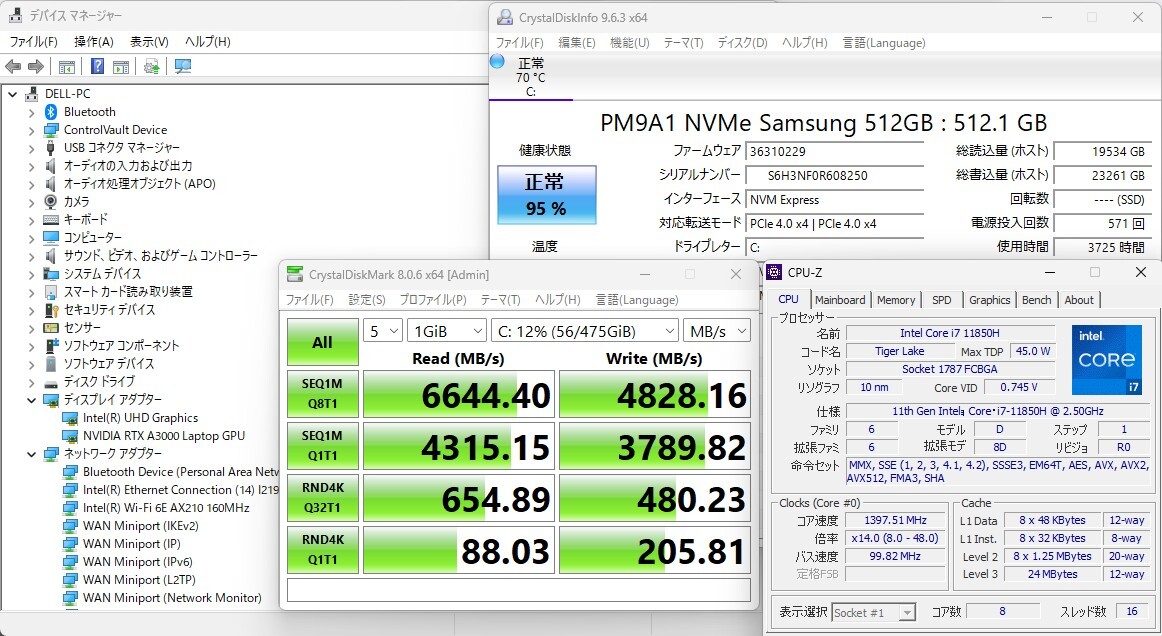Open the MB/s unit dropdown
The image size is (1162, 636).
tap(716, 331)
